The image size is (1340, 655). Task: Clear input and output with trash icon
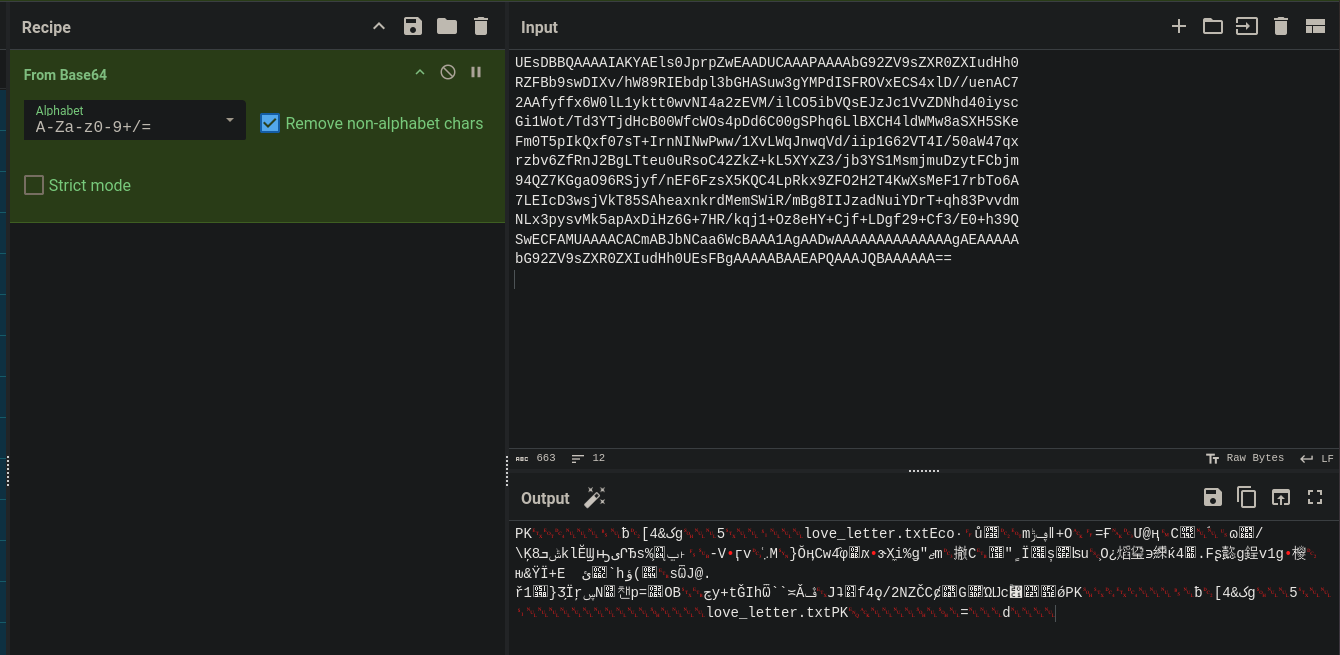coord(1281,27)
